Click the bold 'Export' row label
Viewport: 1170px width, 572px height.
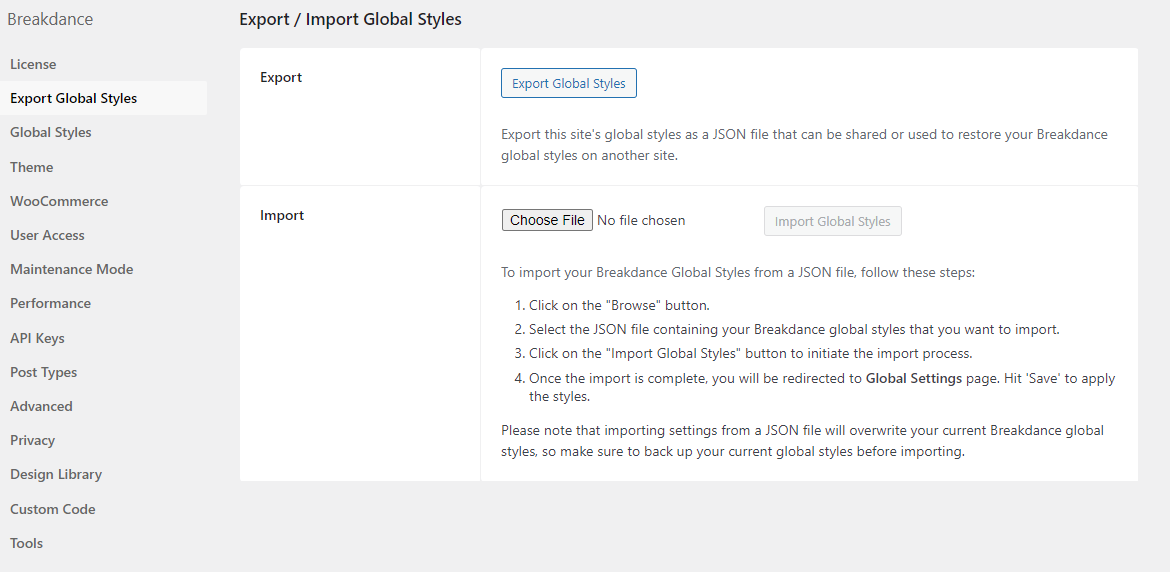coord(281,78)
